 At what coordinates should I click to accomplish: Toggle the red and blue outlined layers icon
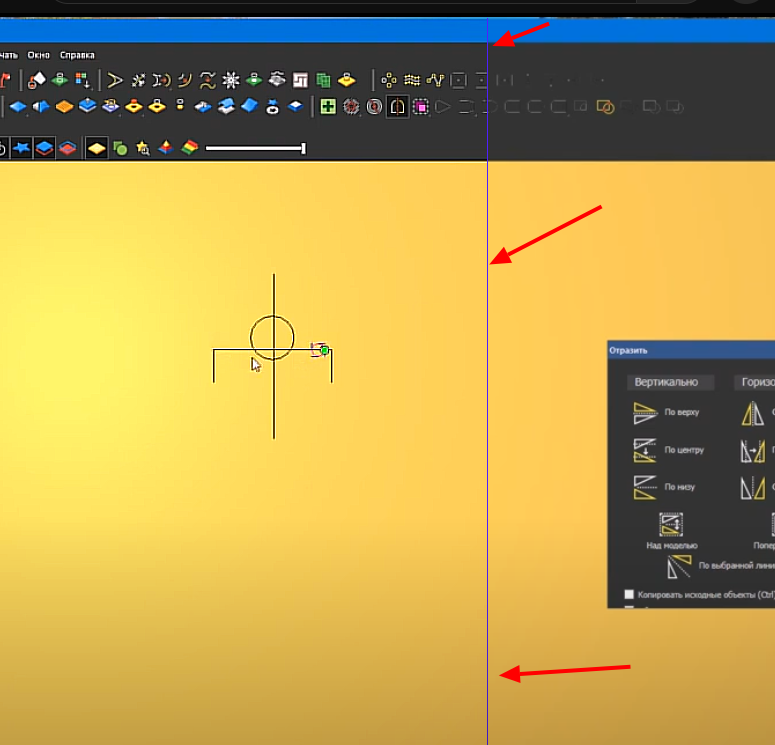pyautogui.click(x=68, y=148)
